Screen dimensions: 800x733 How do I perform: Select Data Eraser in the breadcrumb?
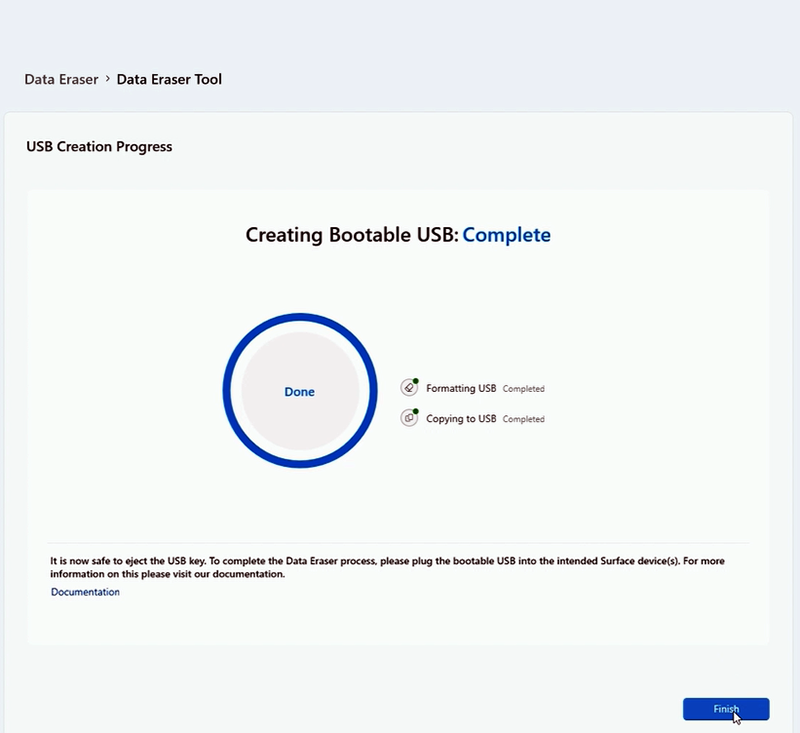click(60, 78)
